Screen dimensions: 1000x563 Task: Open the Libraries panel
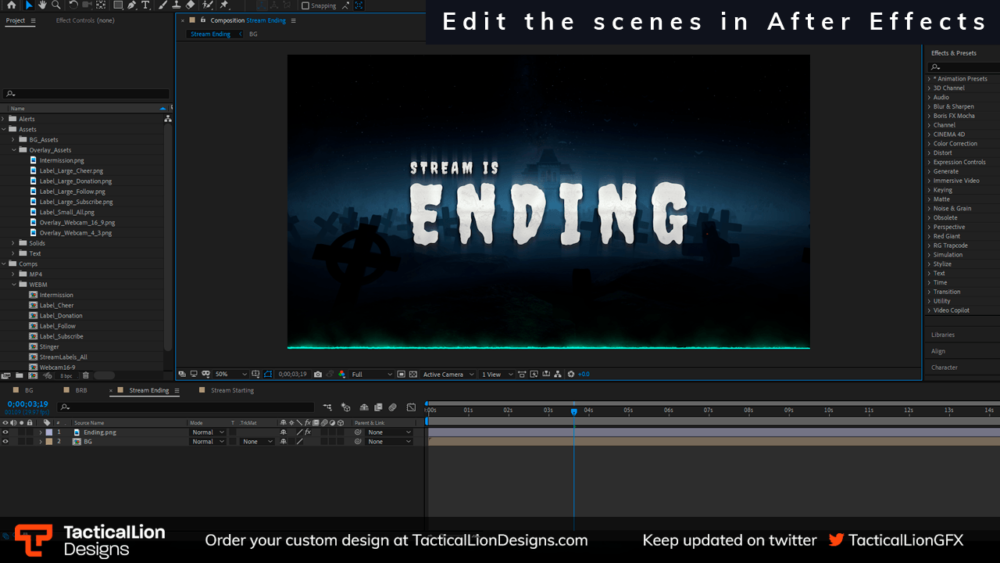943,335
